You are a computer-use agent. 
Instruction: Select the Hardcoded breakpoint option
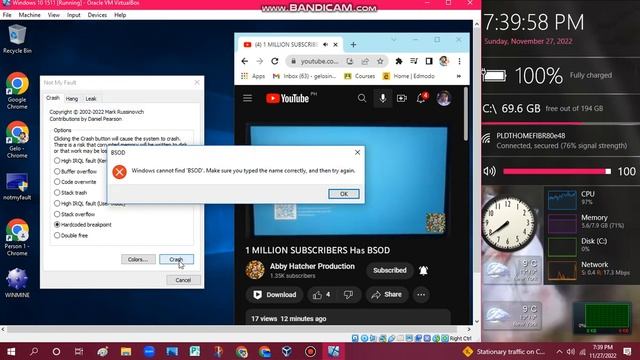click(x=83, y=224)
